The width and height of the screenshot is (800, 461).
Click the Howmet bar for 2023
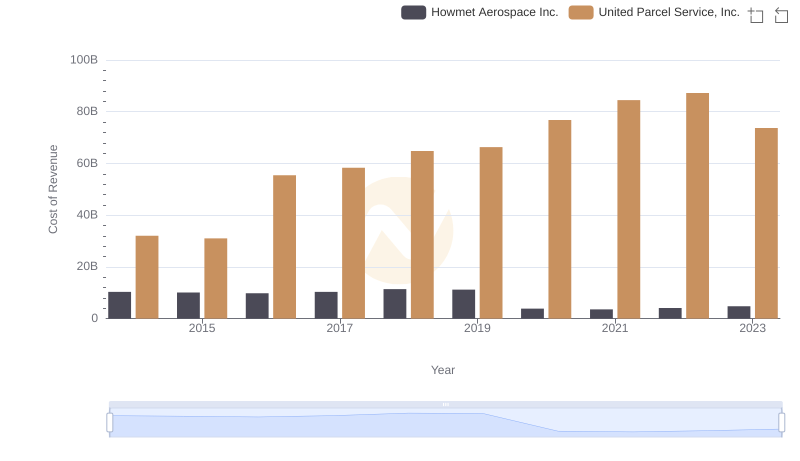click(x=739, y=313)
